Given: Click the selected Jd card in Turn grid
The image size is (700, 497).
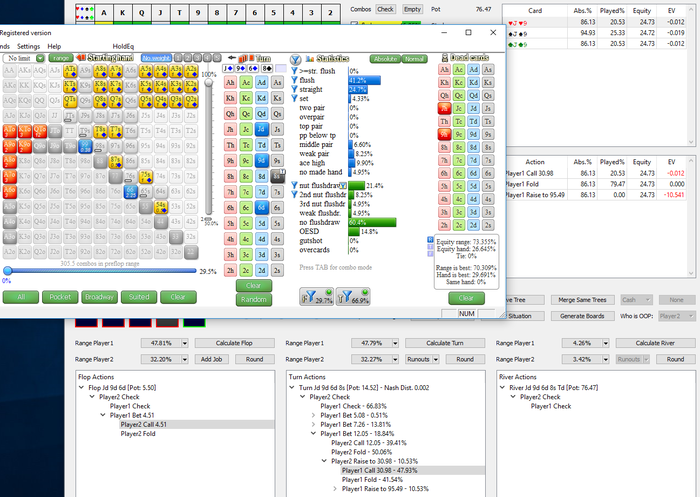Looking at the screenshot, I should coord(262,129).
